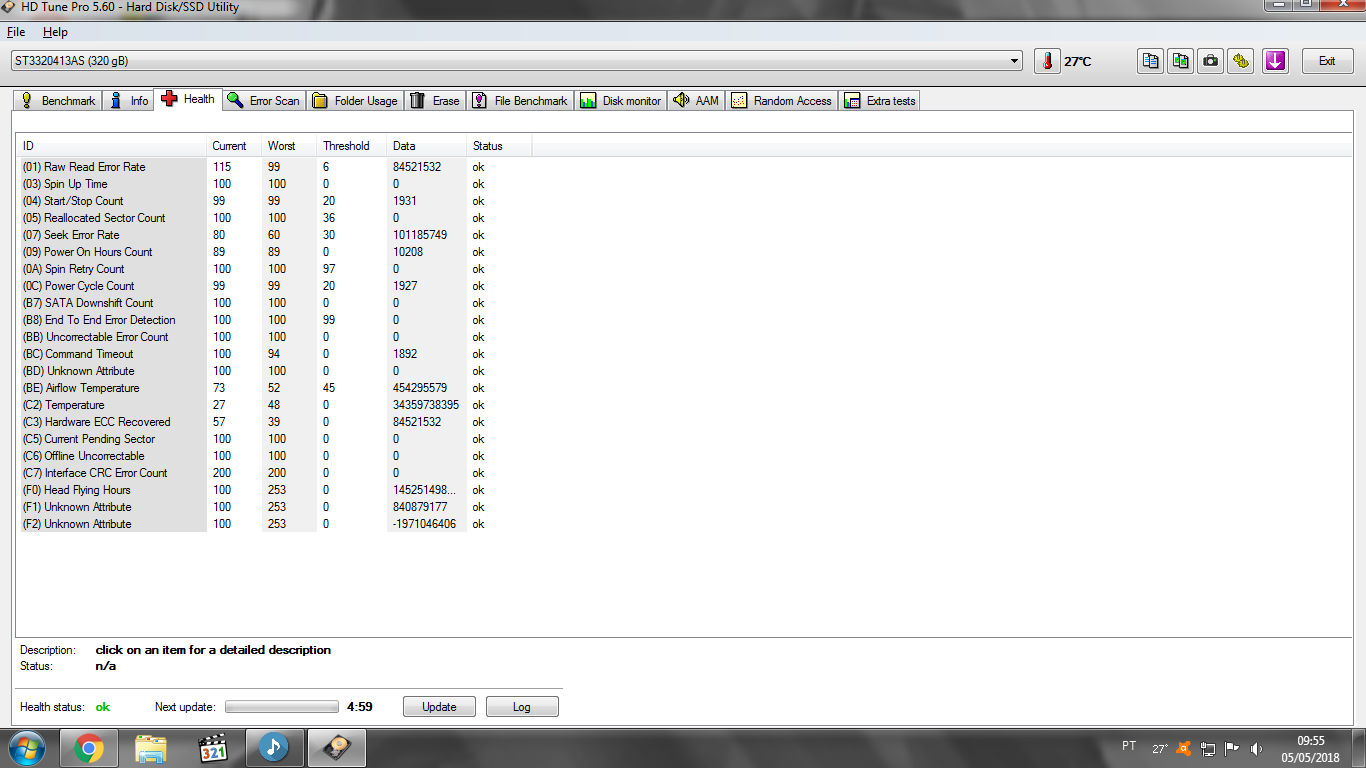1366x768 pixels.
Task: Click the File Benchmark icon
Action: [x=480, y=100]
